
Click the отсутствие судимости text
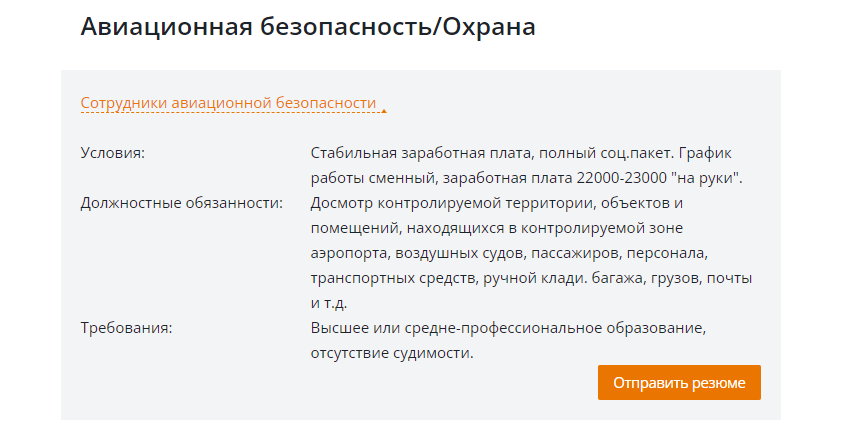click(x=392, y=353)
